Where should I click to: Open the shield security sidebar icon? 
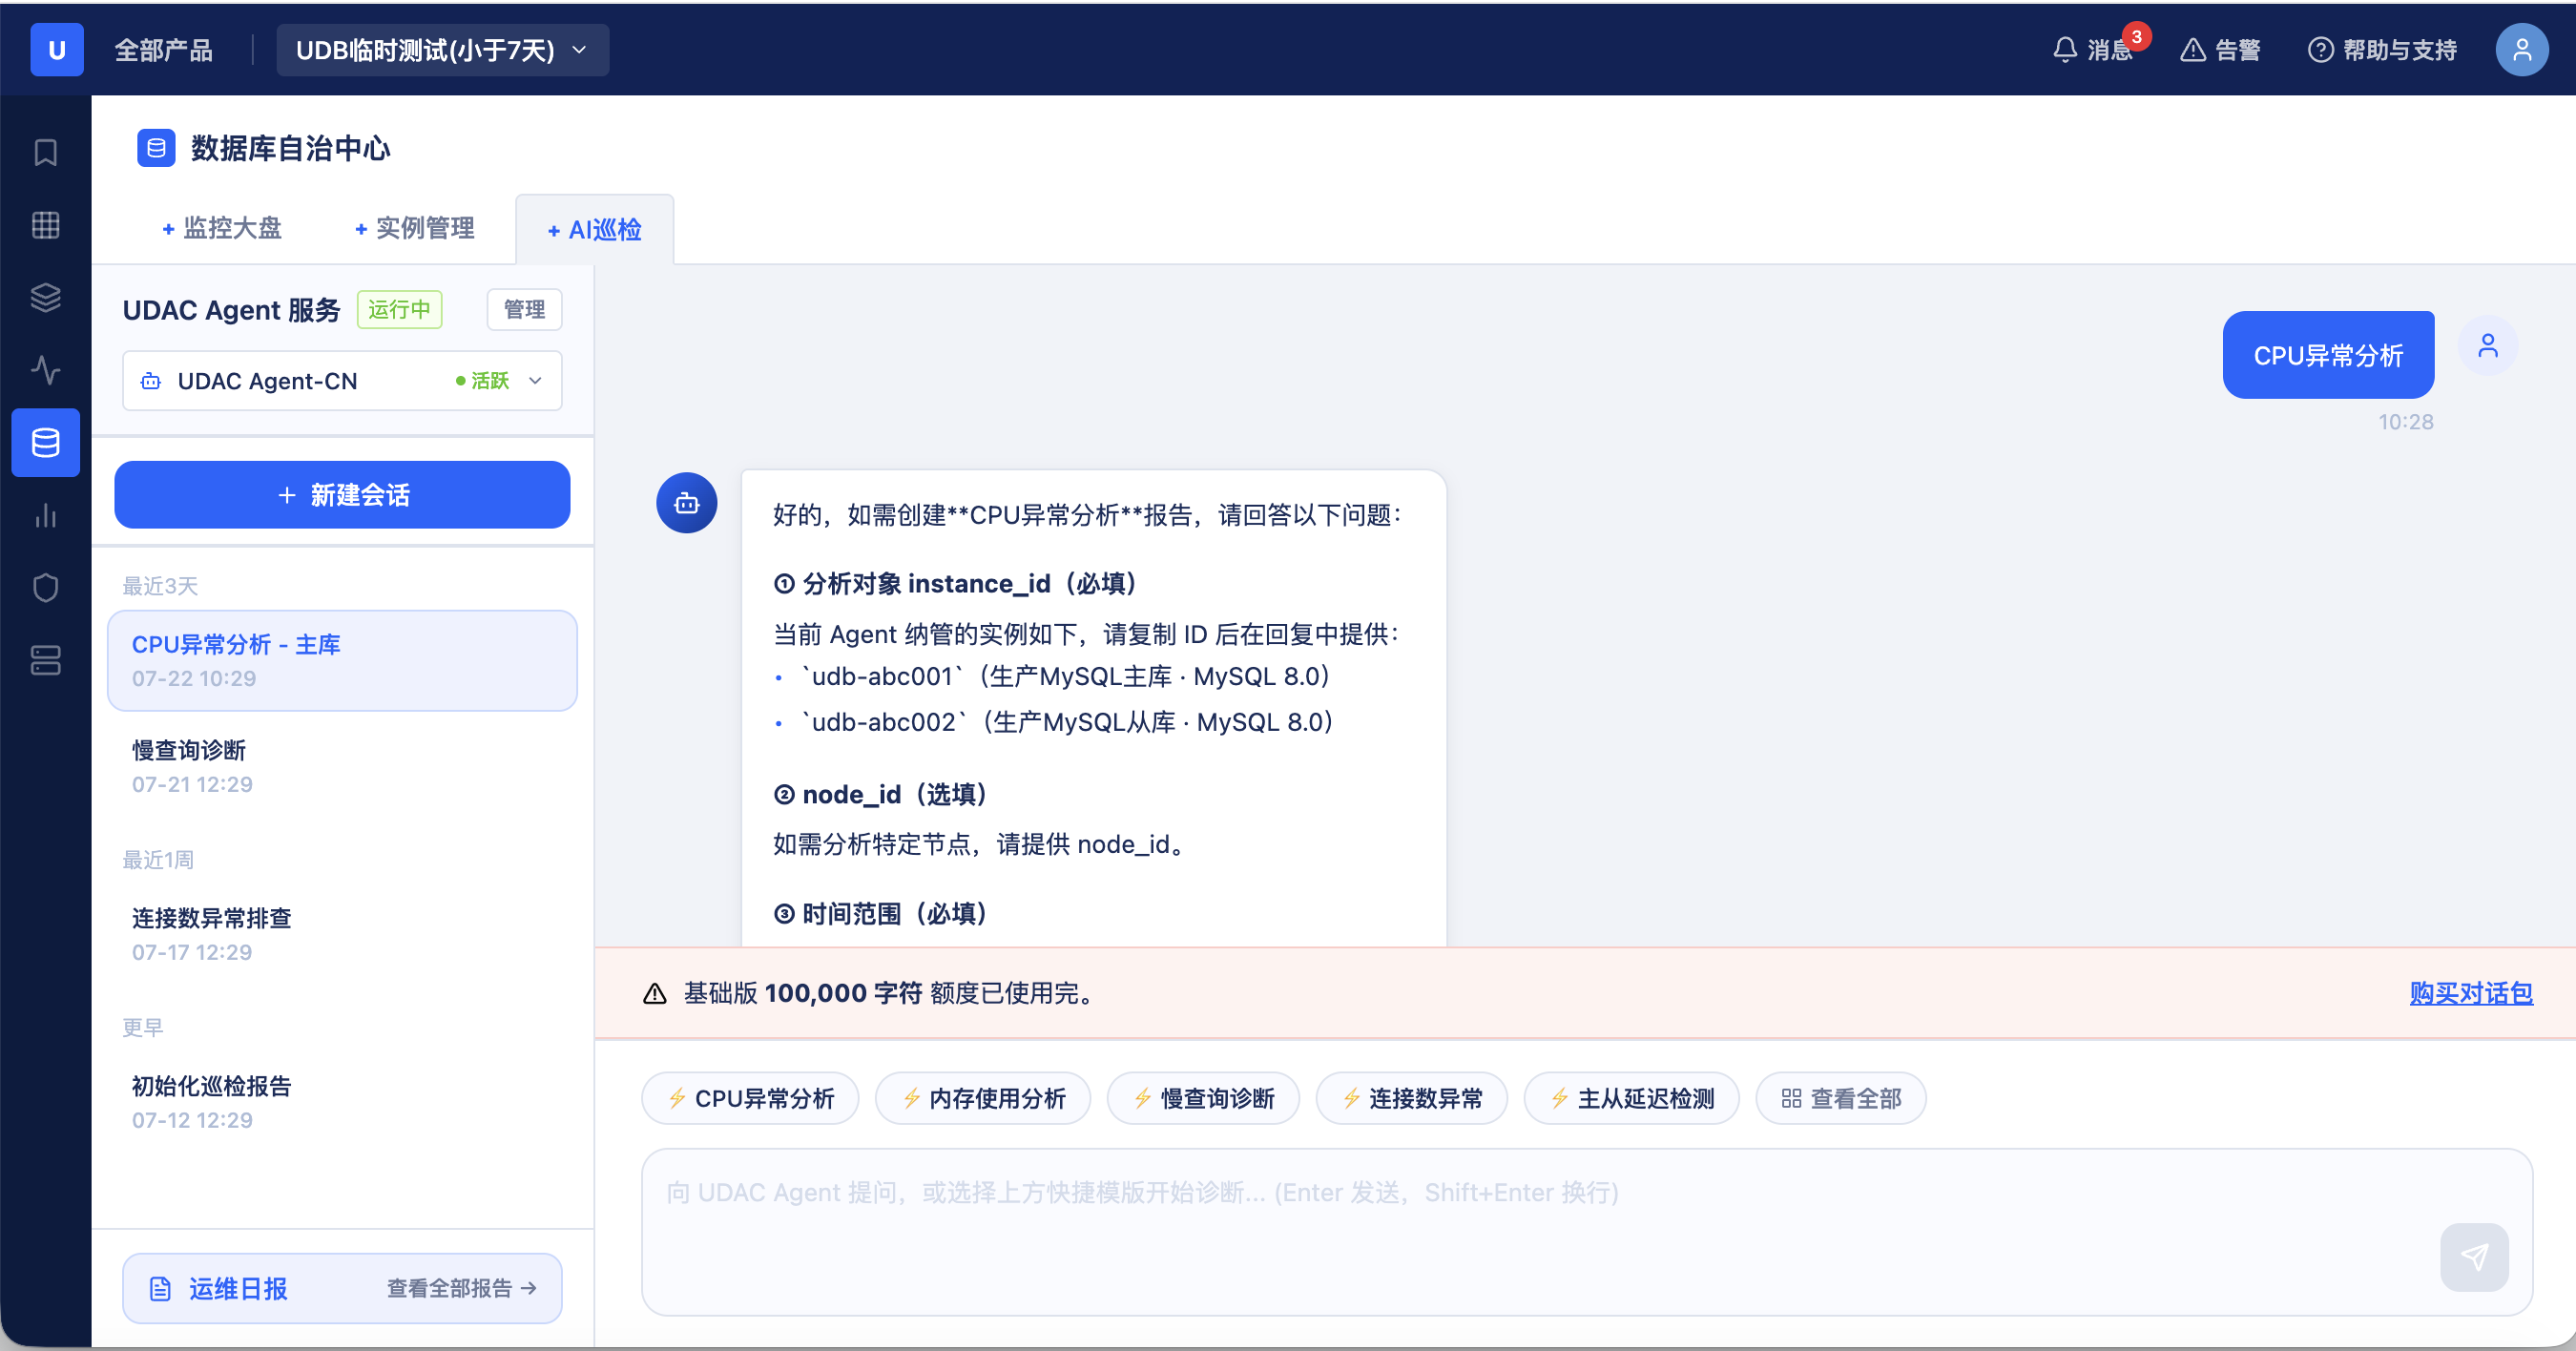pyautogui.click(x=46, y=588)
